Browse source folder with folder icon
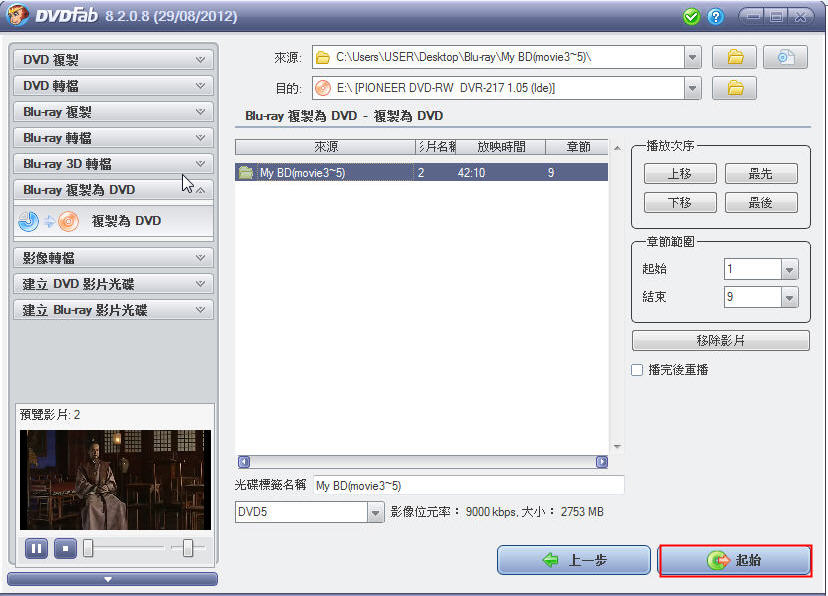This screenshot has height=596, width=828. tap(734, 57)
